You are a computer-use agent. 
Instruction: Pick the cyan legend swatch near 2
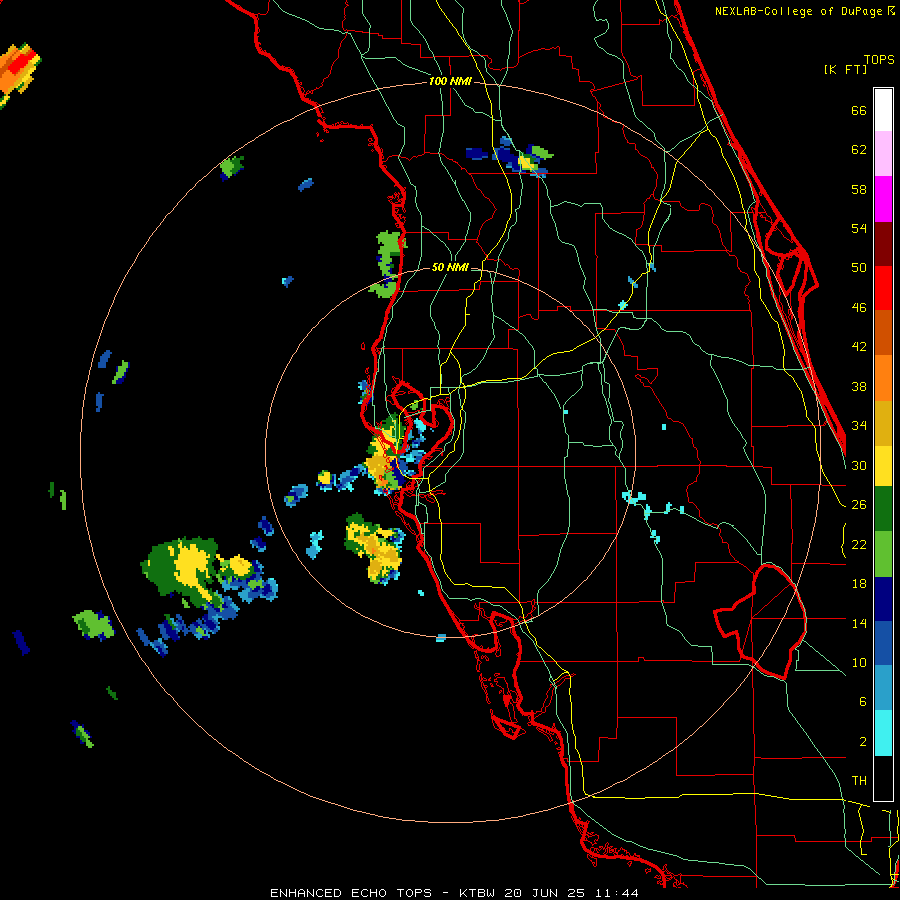coord(883,733)
